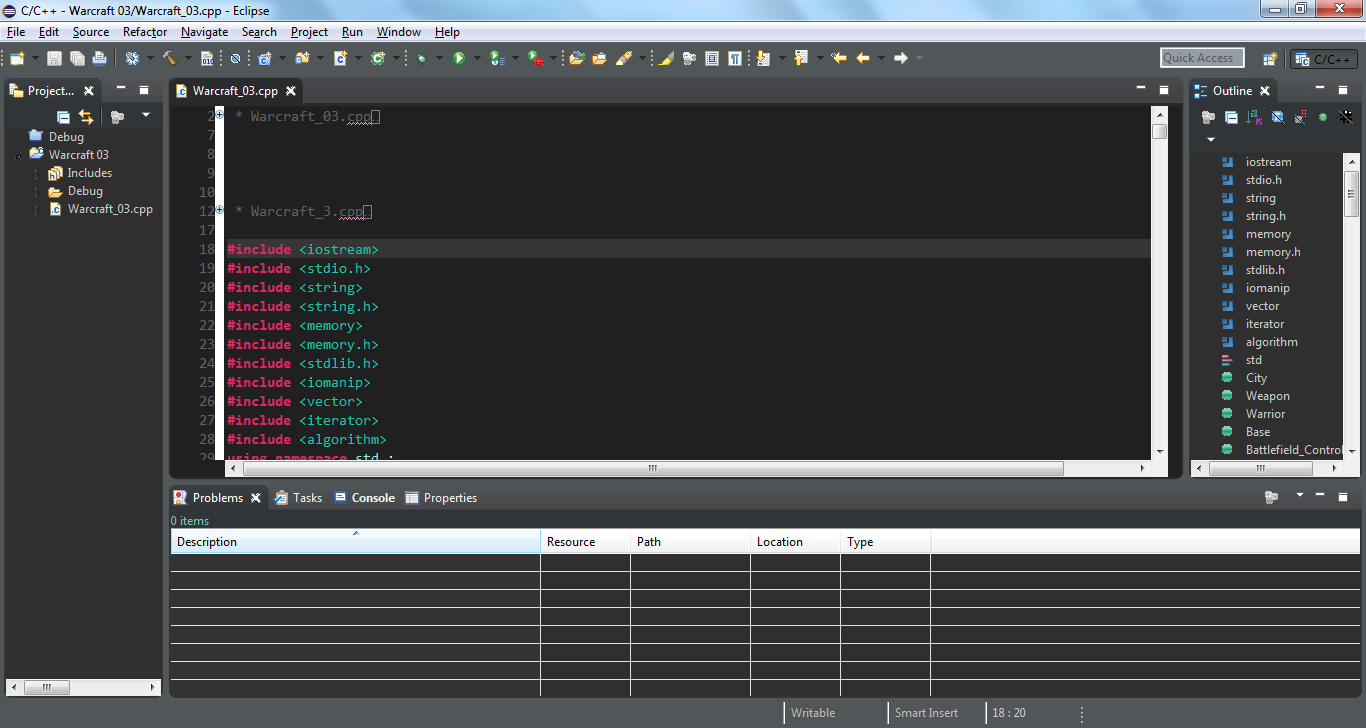This screenshot has width=1366, height=728.
Task: Expand the Warcraft 03 project node
Action: 19,156
